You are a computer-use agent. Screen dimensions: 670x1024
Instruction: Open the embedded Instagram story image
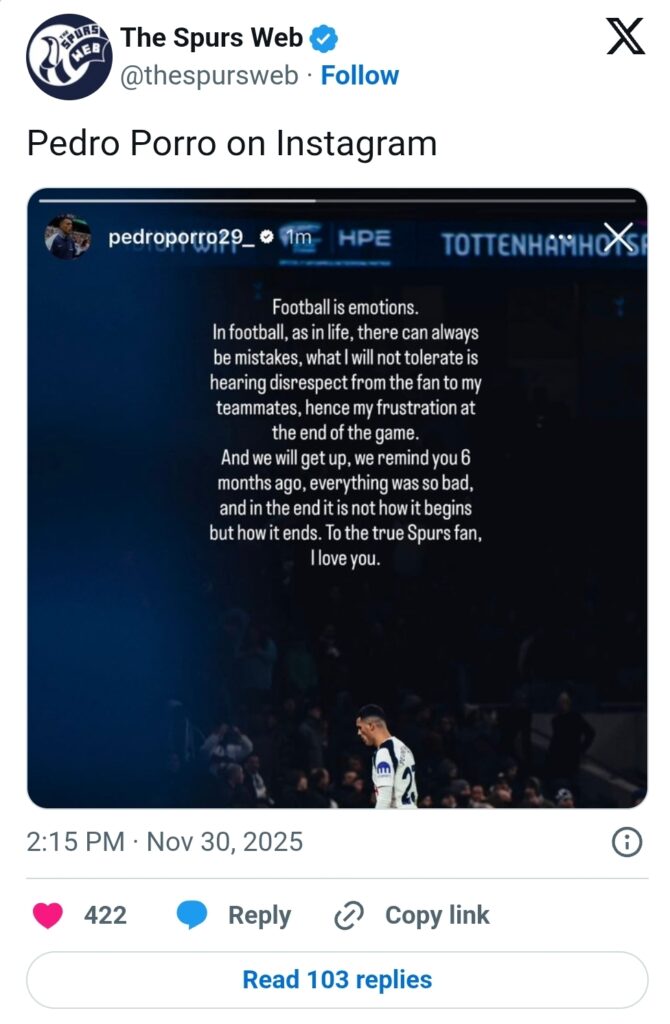[337, 600]
